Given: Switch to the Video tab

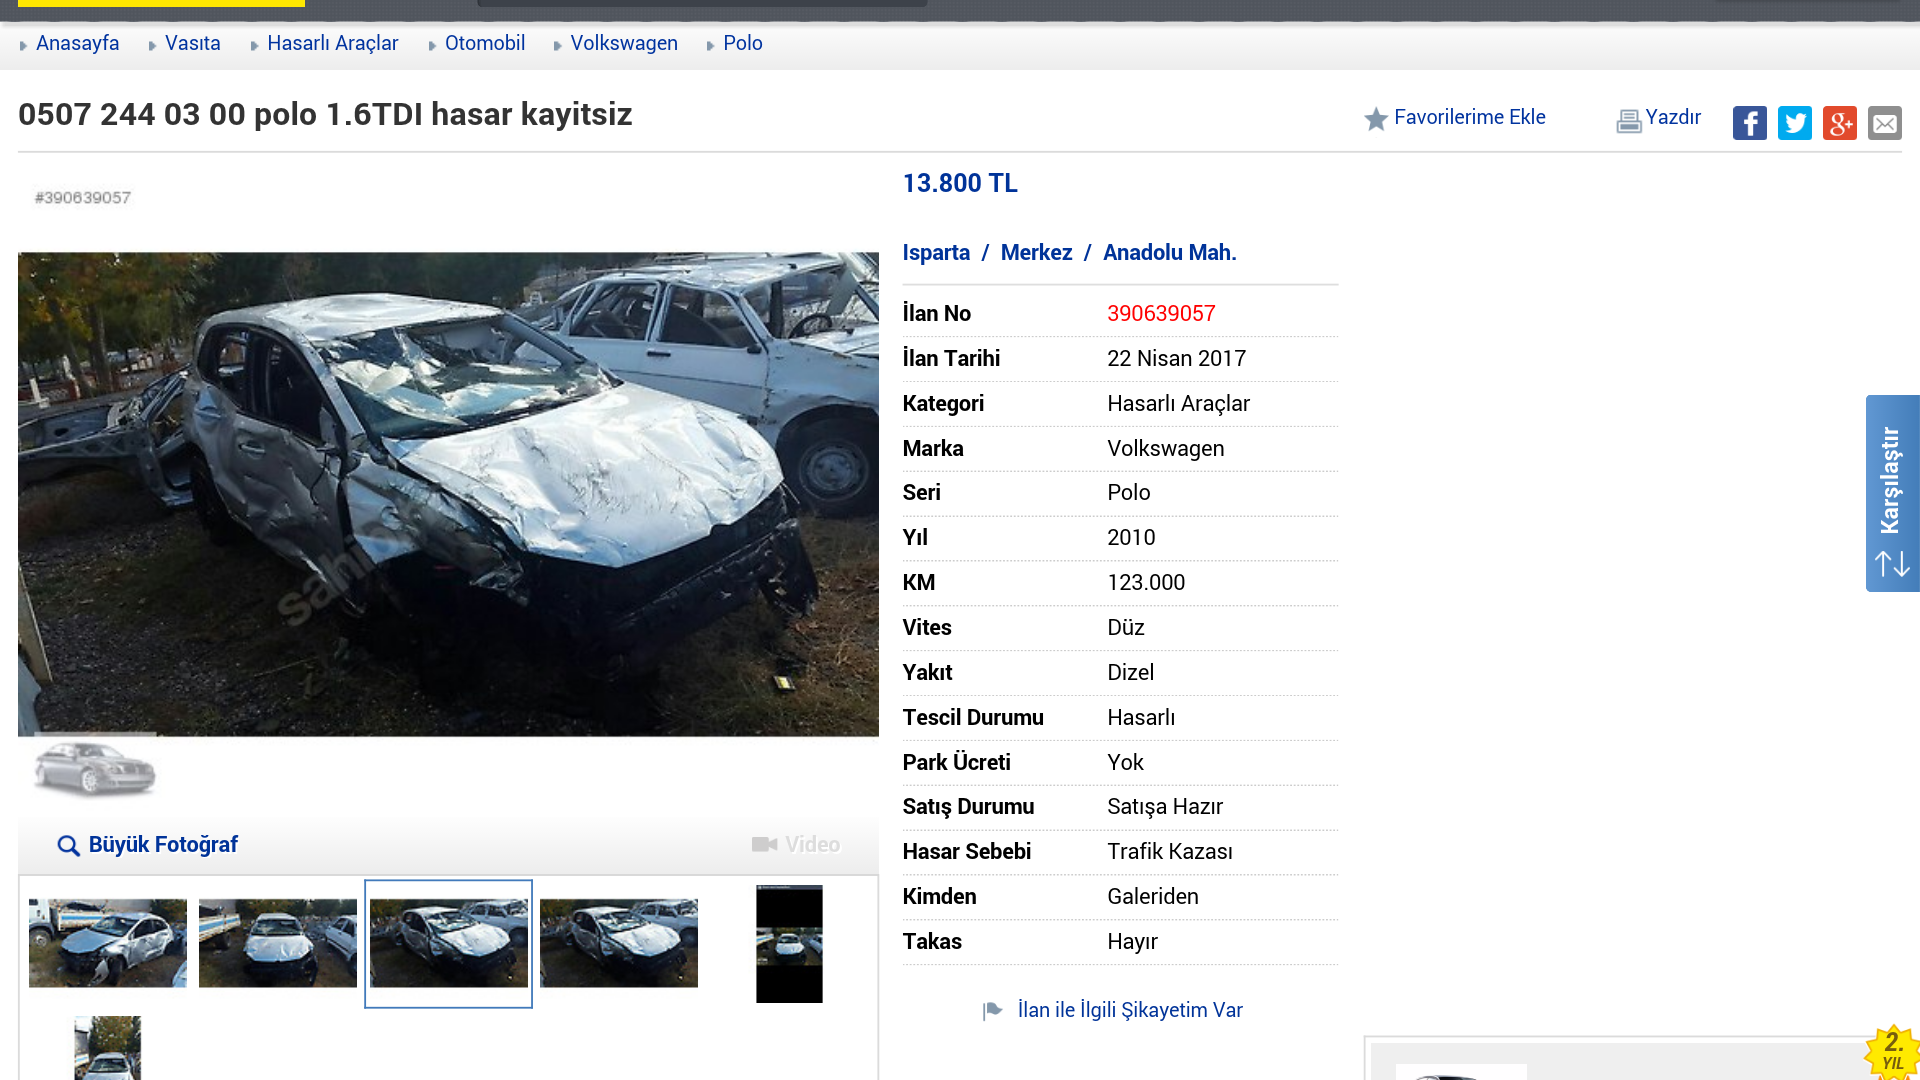Looking at the screenshot, I should [796, 845].
